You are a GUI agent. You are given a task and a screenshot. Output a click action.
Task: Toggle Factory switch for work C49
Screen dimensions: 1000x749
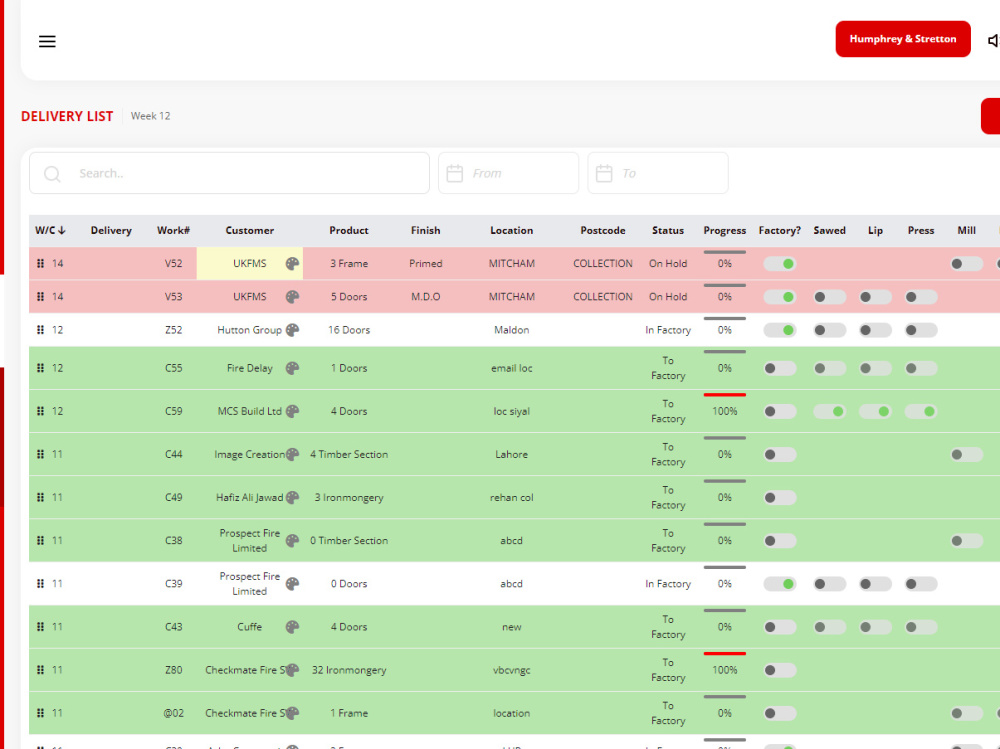pyautogui.click(x=779, y=498)
